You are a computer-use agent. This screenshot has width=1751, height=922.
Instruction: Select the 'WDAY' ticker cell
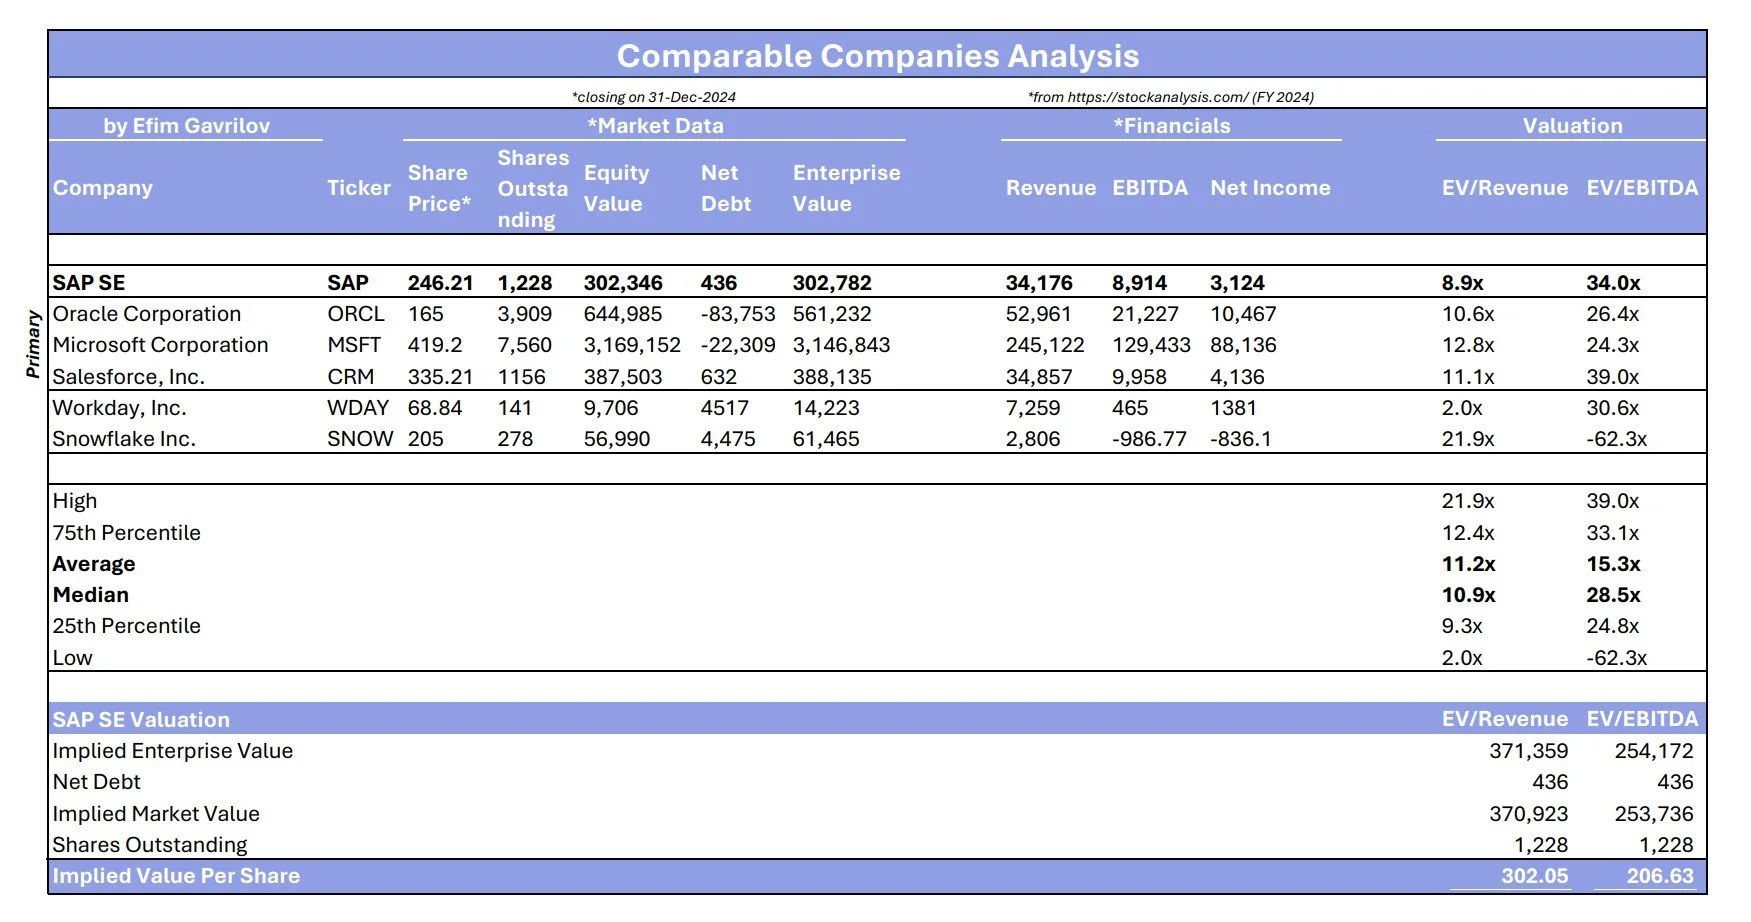358,408
